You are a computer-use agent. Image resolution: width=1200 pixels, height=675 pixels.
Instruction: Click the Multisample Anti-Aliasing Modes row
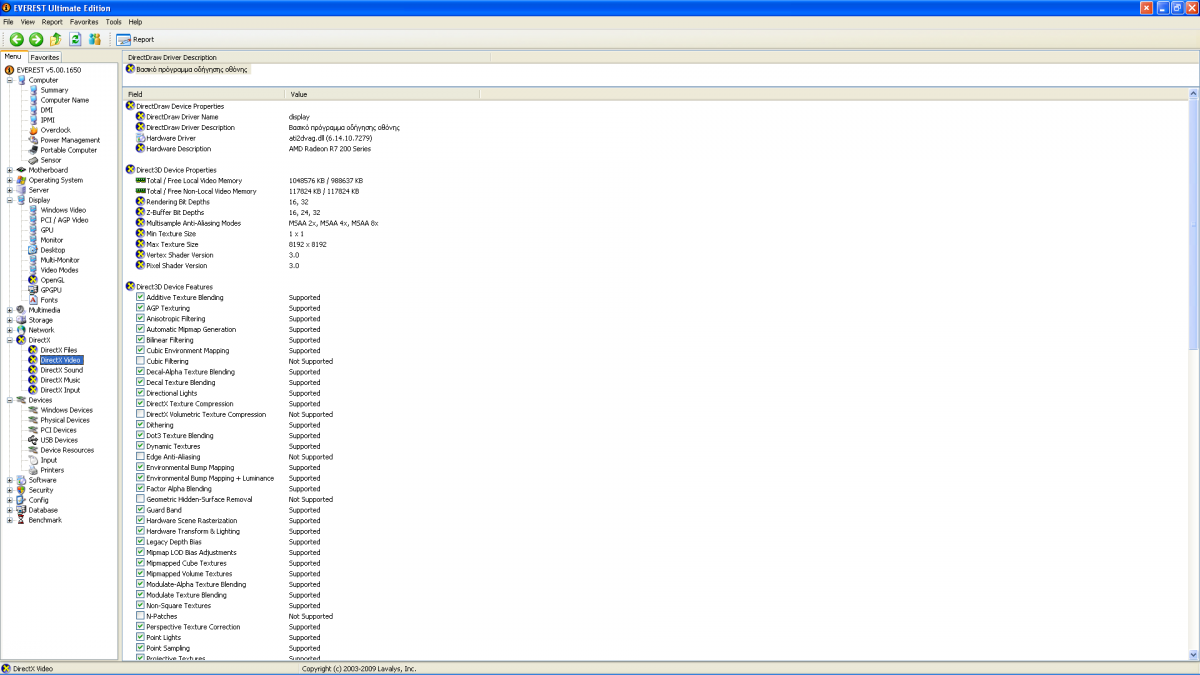pos(655,223)
